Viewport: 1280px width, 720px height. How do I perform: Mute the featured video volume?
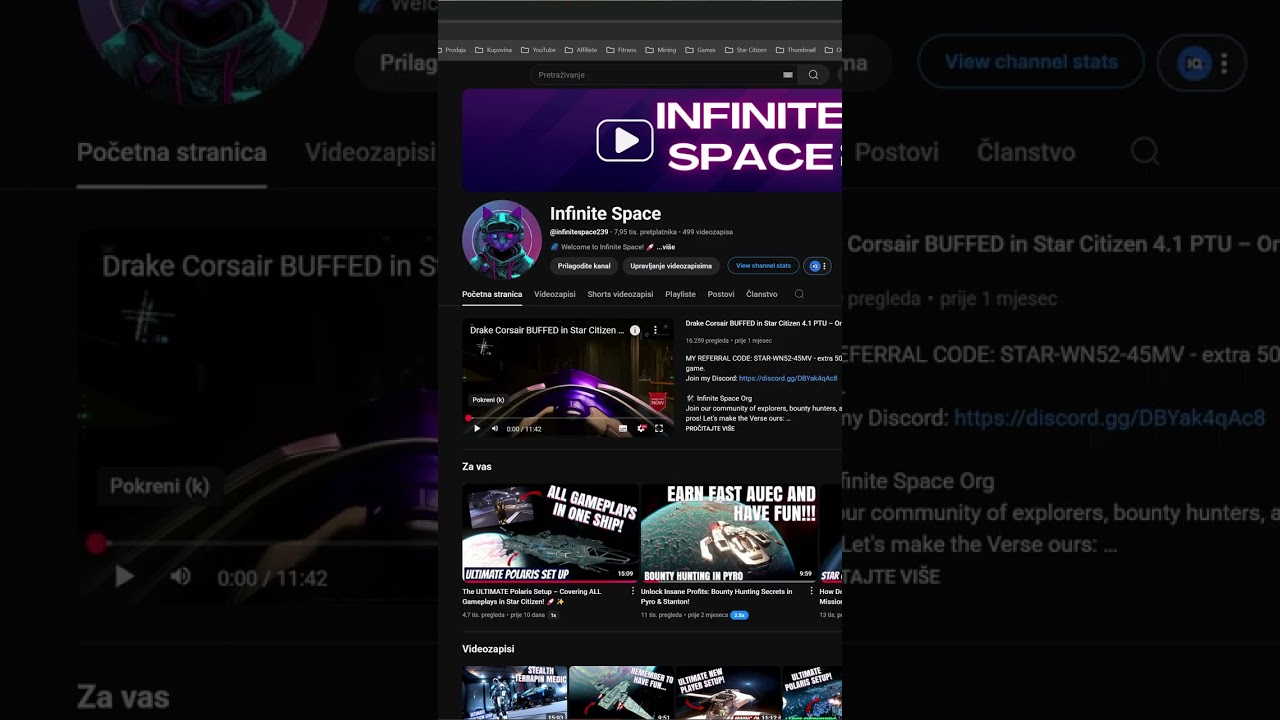coord(495,428)
